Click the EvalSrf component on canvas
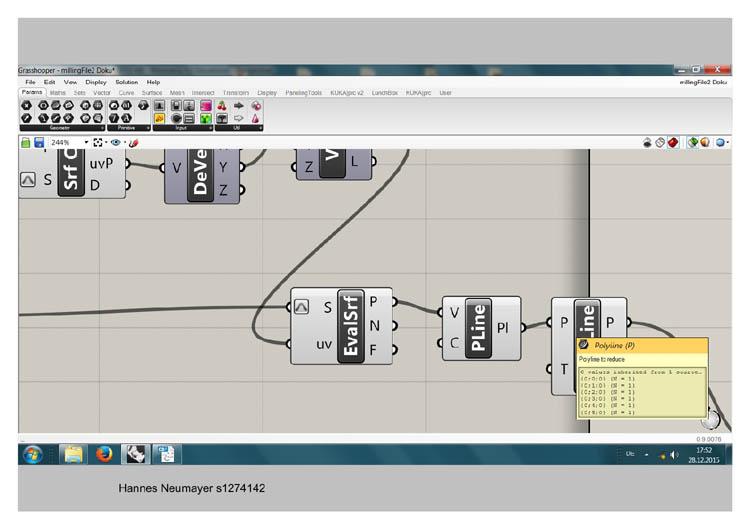 coord(351,326)
